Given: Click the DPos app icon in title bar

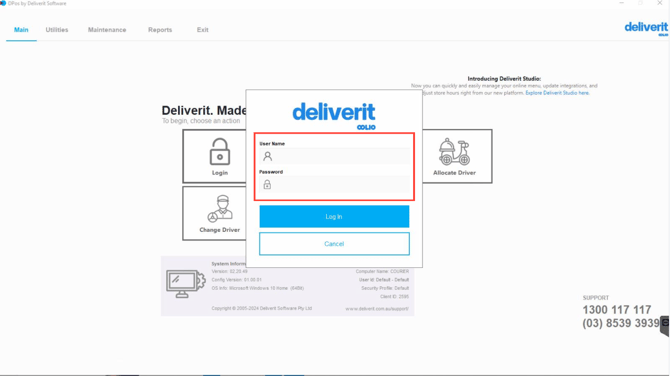Looking at the screenshot, I should 3,3.
